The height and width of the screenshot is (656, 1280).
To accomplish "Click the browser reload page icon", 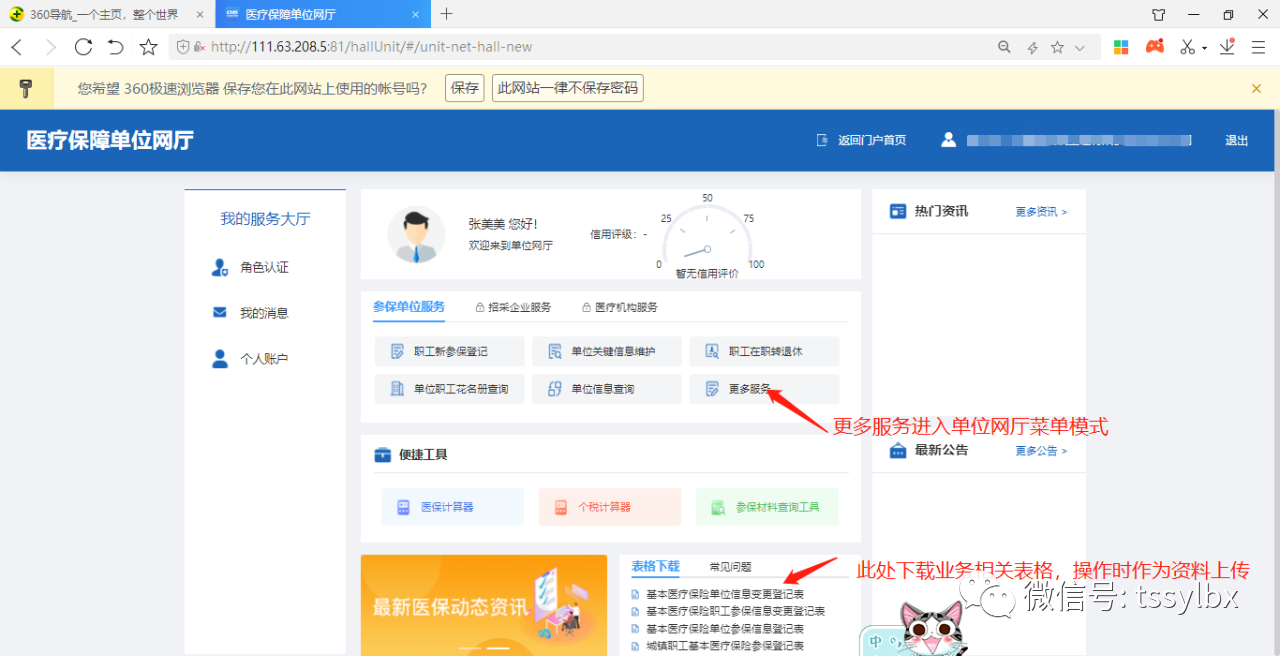I will (83, 47).
